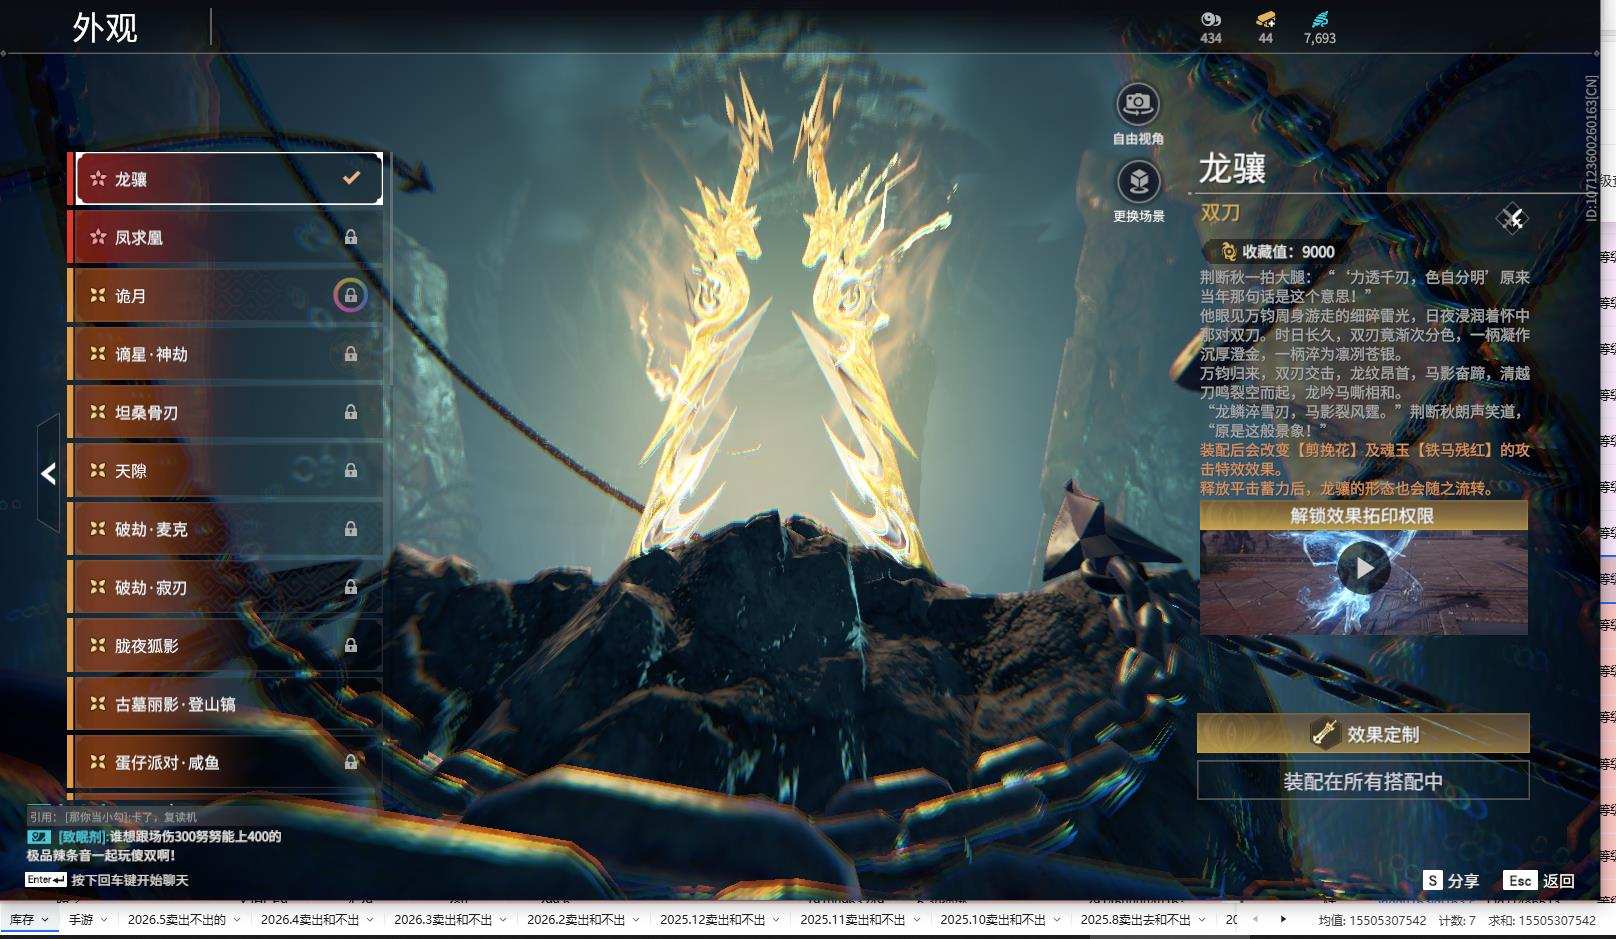Click the change scene (更换场景) icon

click(1138, 181)
